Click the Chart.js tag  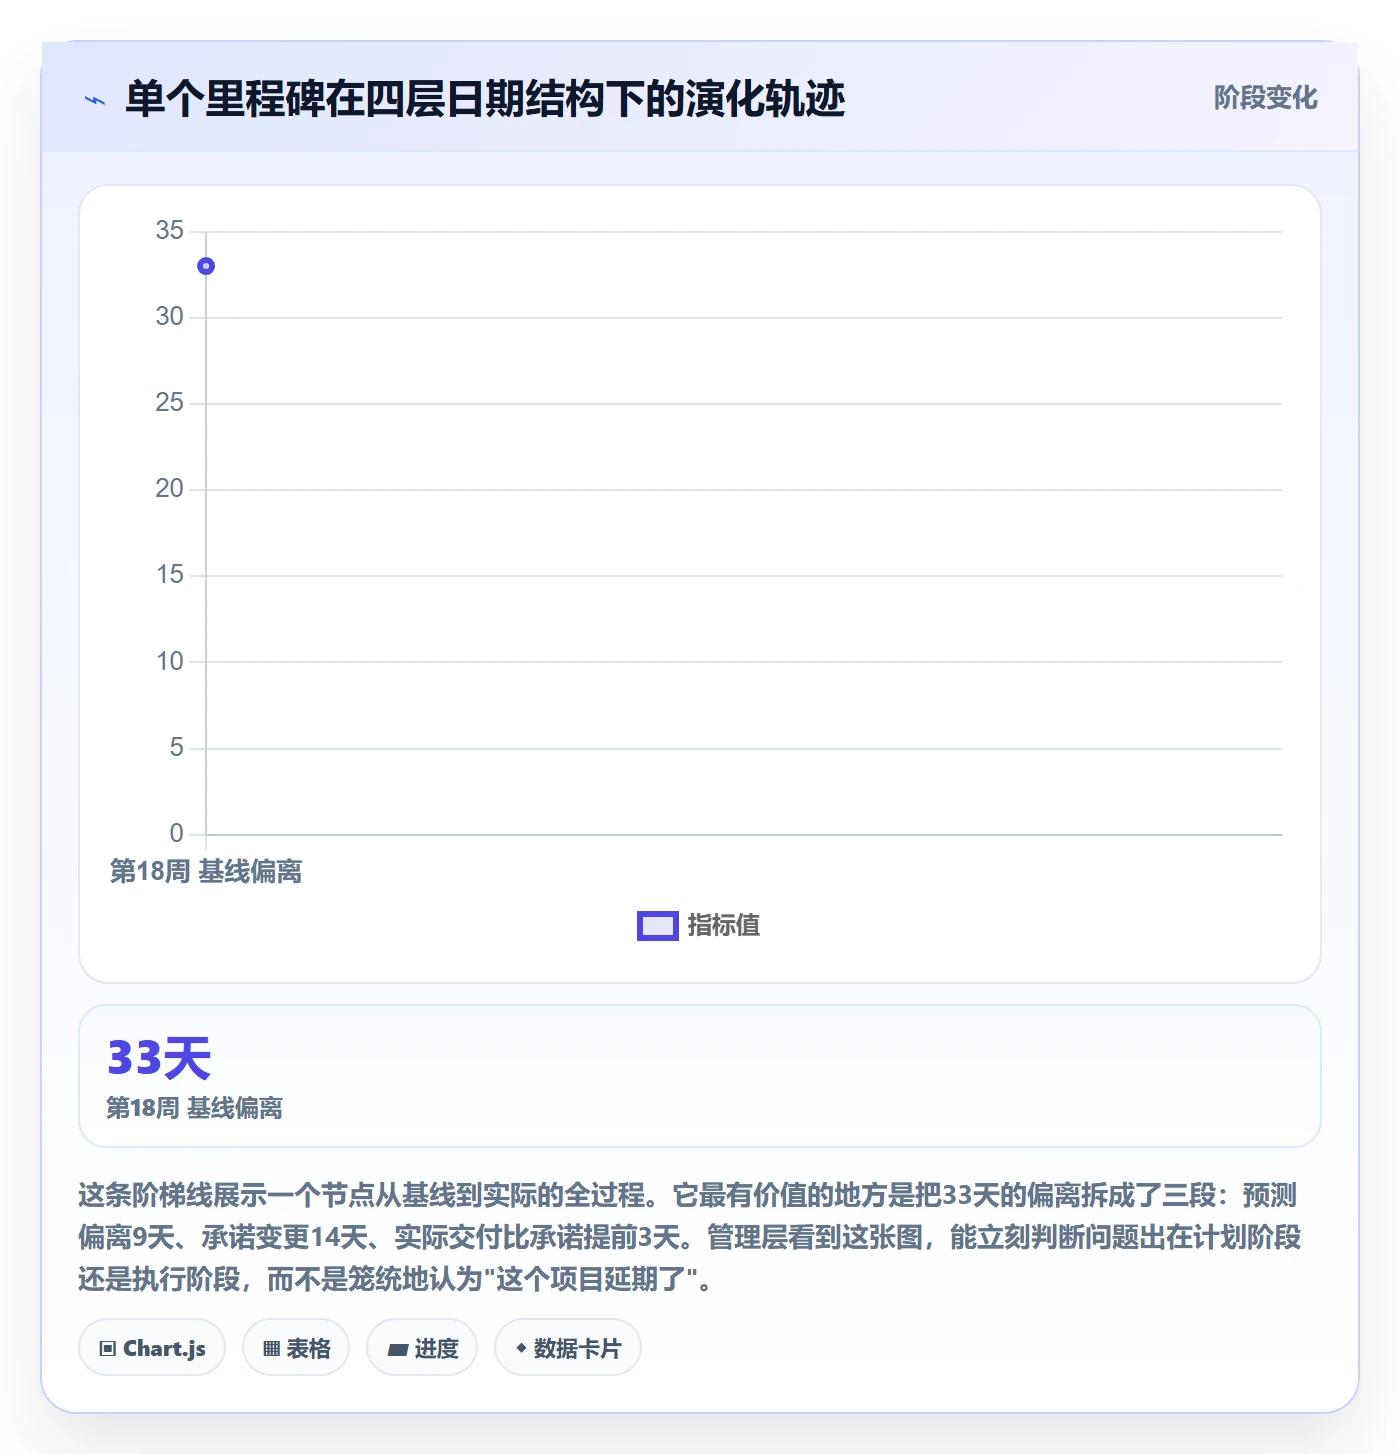point(152,1348)
